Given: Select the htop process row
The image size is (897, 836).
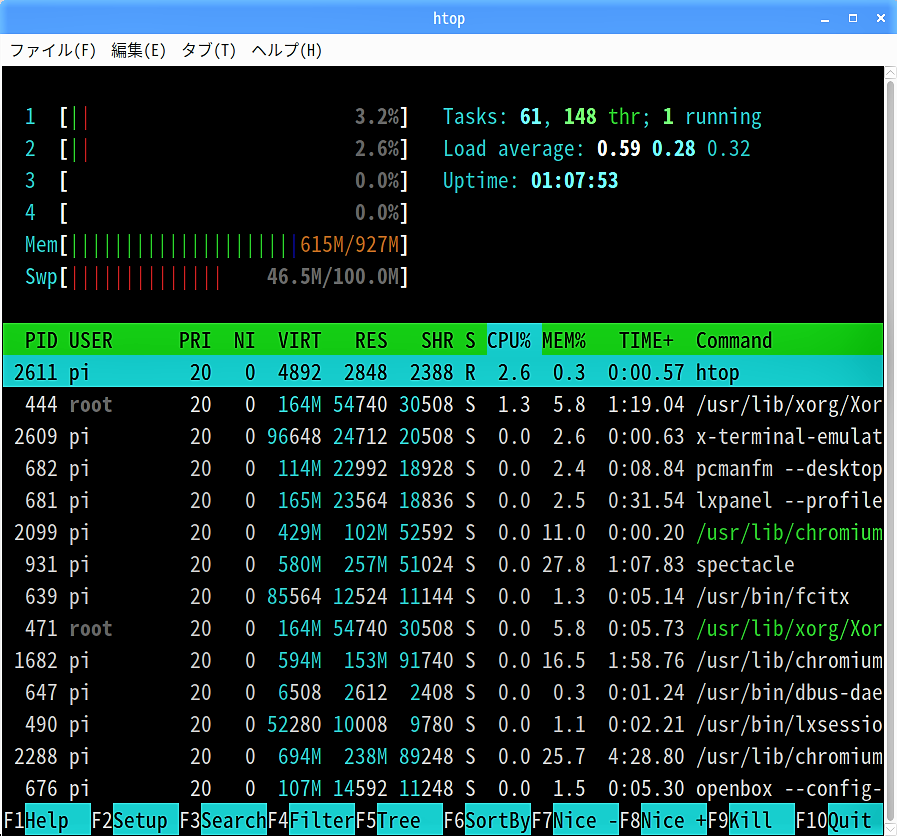Looking at the screenshot, I should (x=443, y=373).
